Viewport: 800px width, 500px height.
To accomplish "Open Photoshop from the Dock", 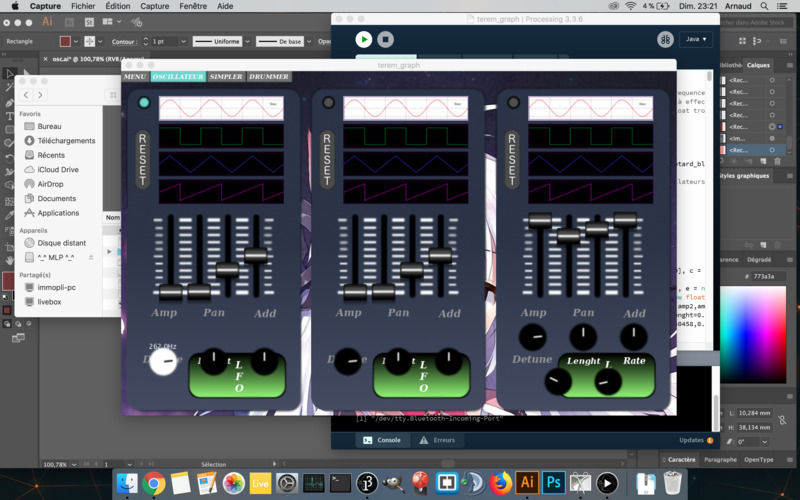I will pos(553,483).
